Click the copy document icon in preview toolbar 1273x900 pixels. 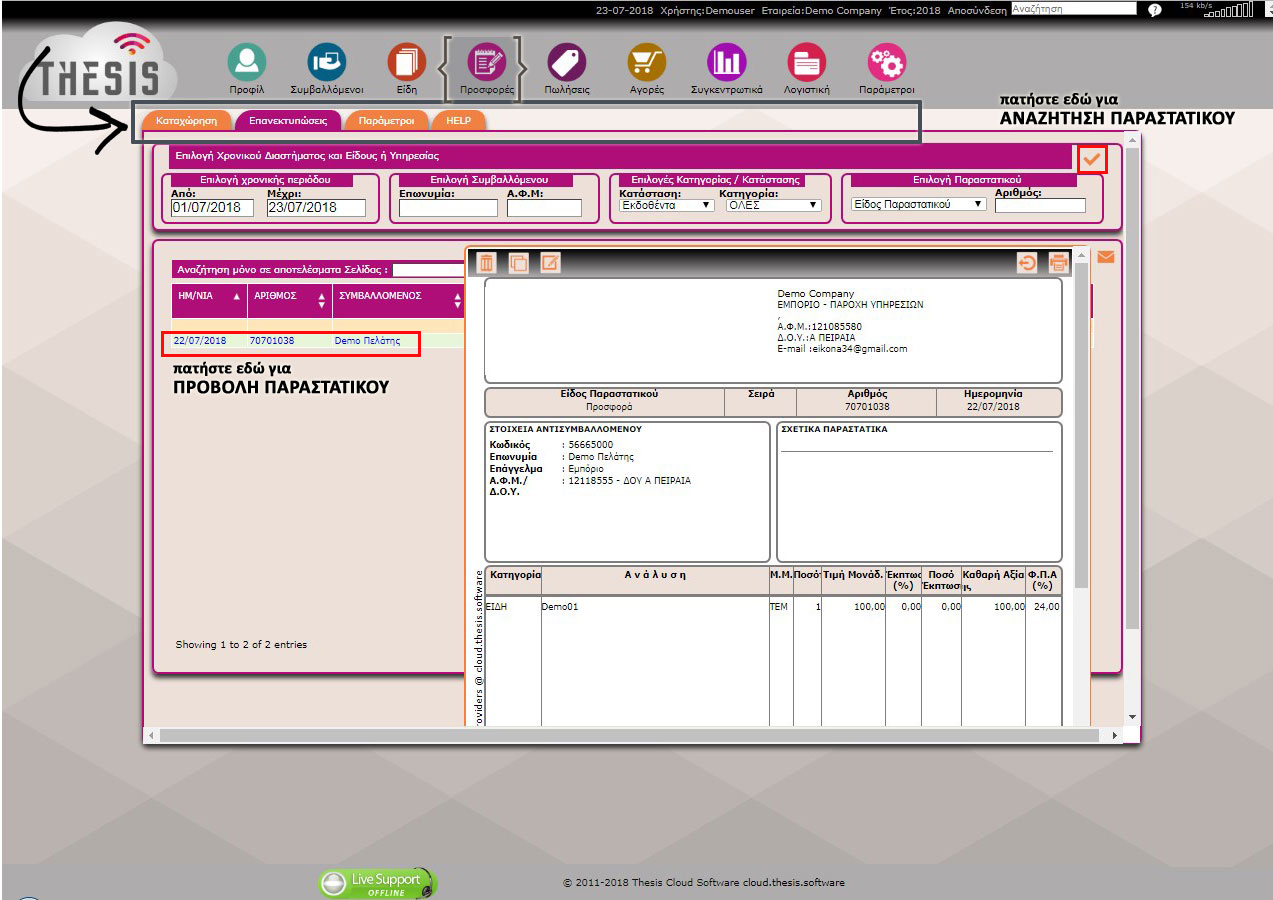point(518,263)
